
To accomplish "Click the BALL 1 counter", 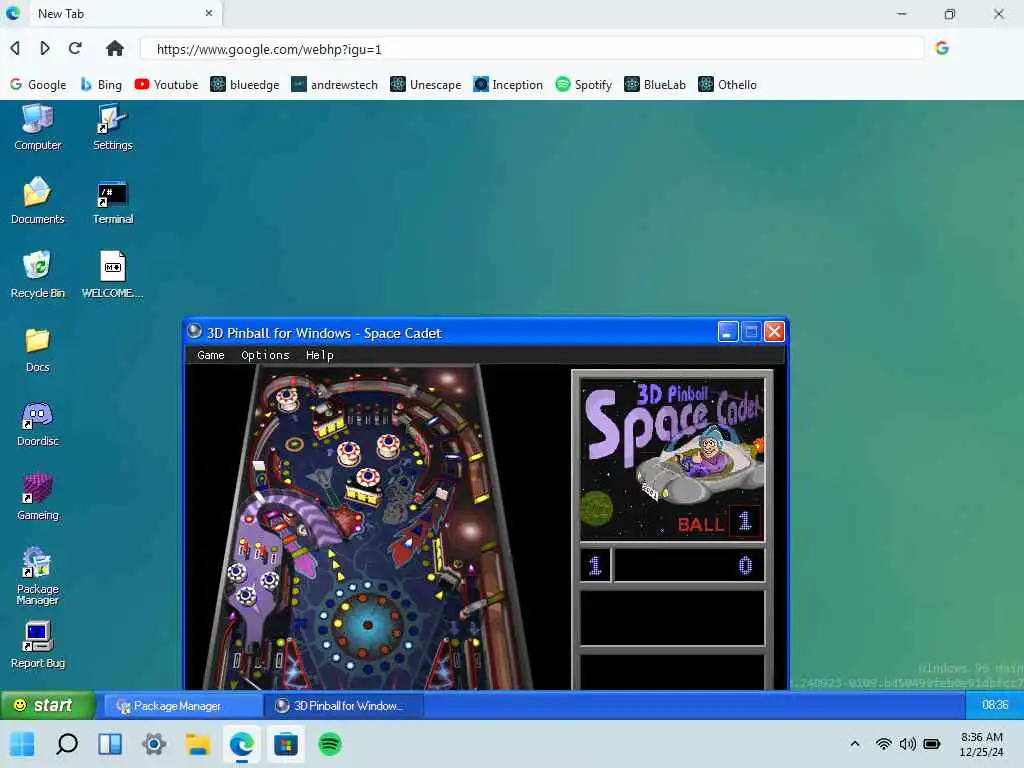I will coord(718,522).
